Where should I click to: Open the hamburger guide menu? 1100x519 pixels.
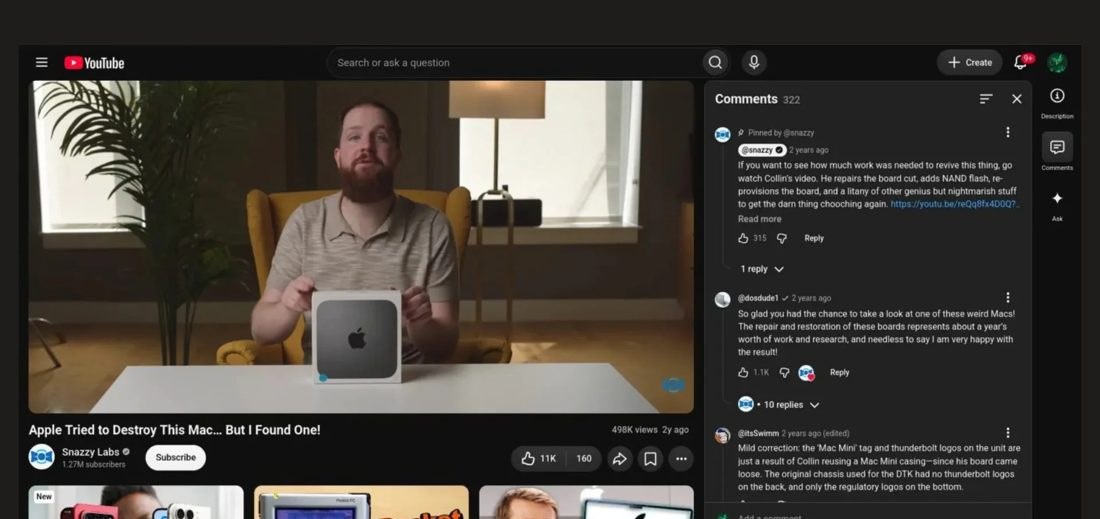(x=41, y=62)
